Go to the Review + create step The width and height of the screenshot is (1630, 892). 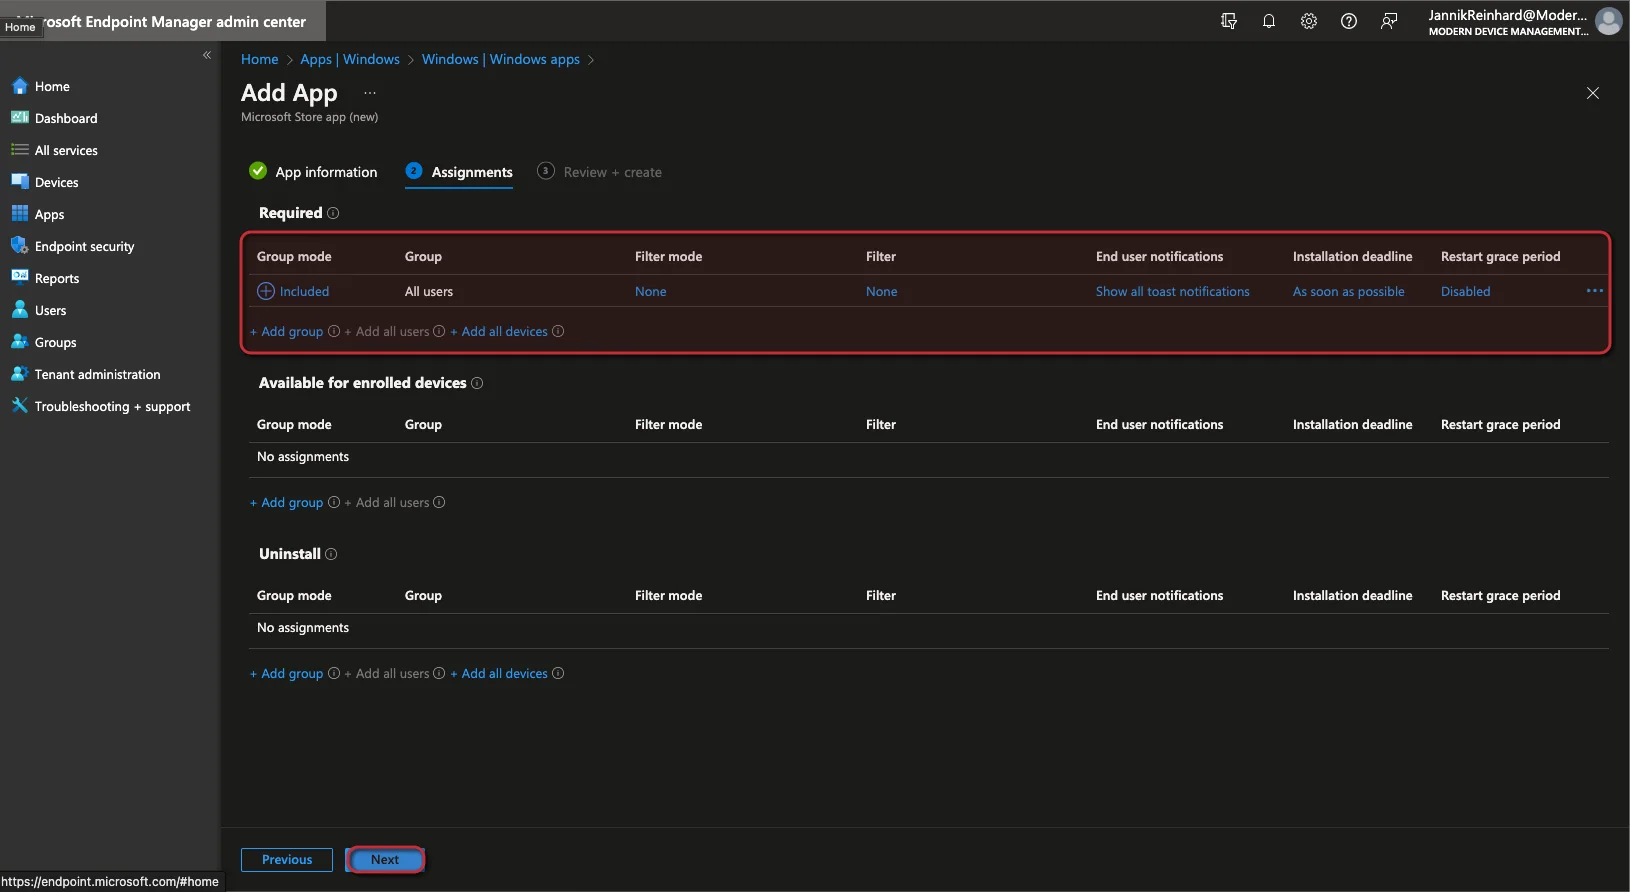pyautogui.click(x=599, y=172)
